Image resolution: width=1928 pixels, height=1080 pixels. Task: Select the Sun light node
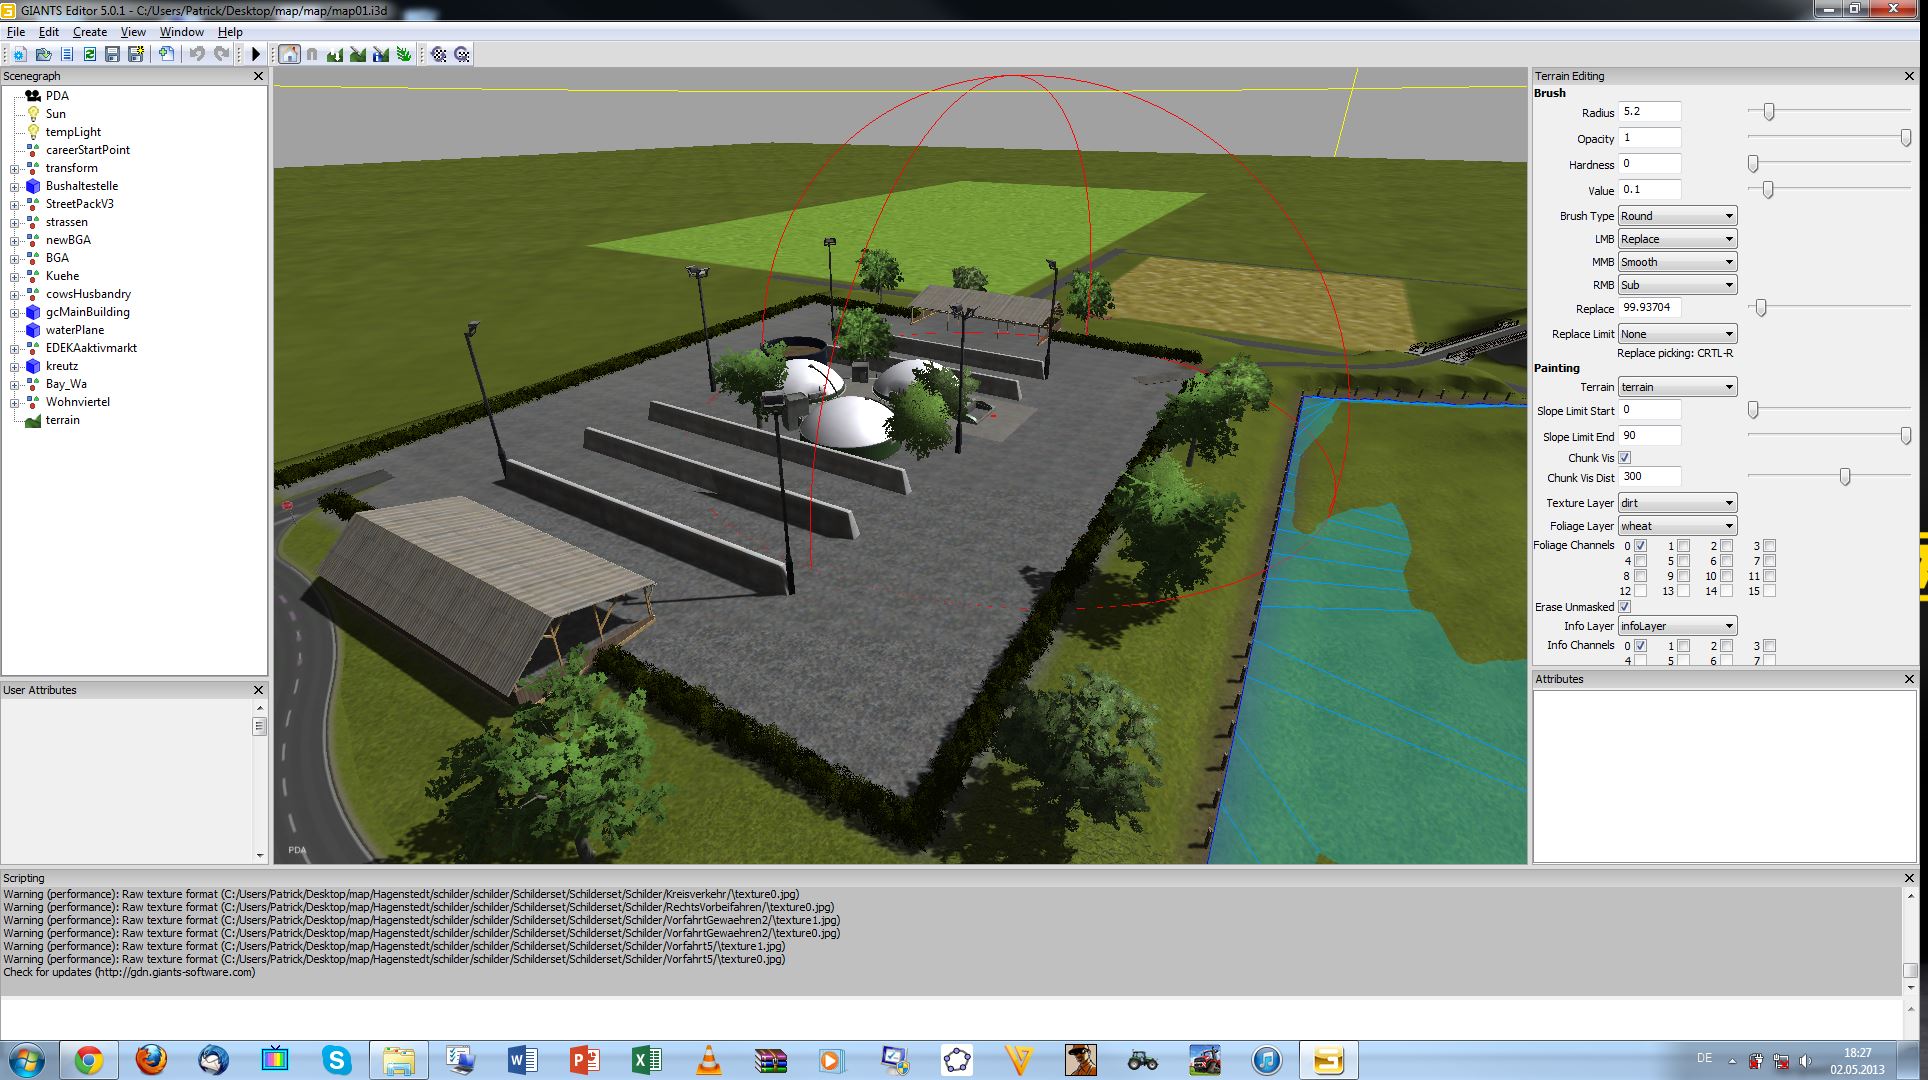[55, 114]
